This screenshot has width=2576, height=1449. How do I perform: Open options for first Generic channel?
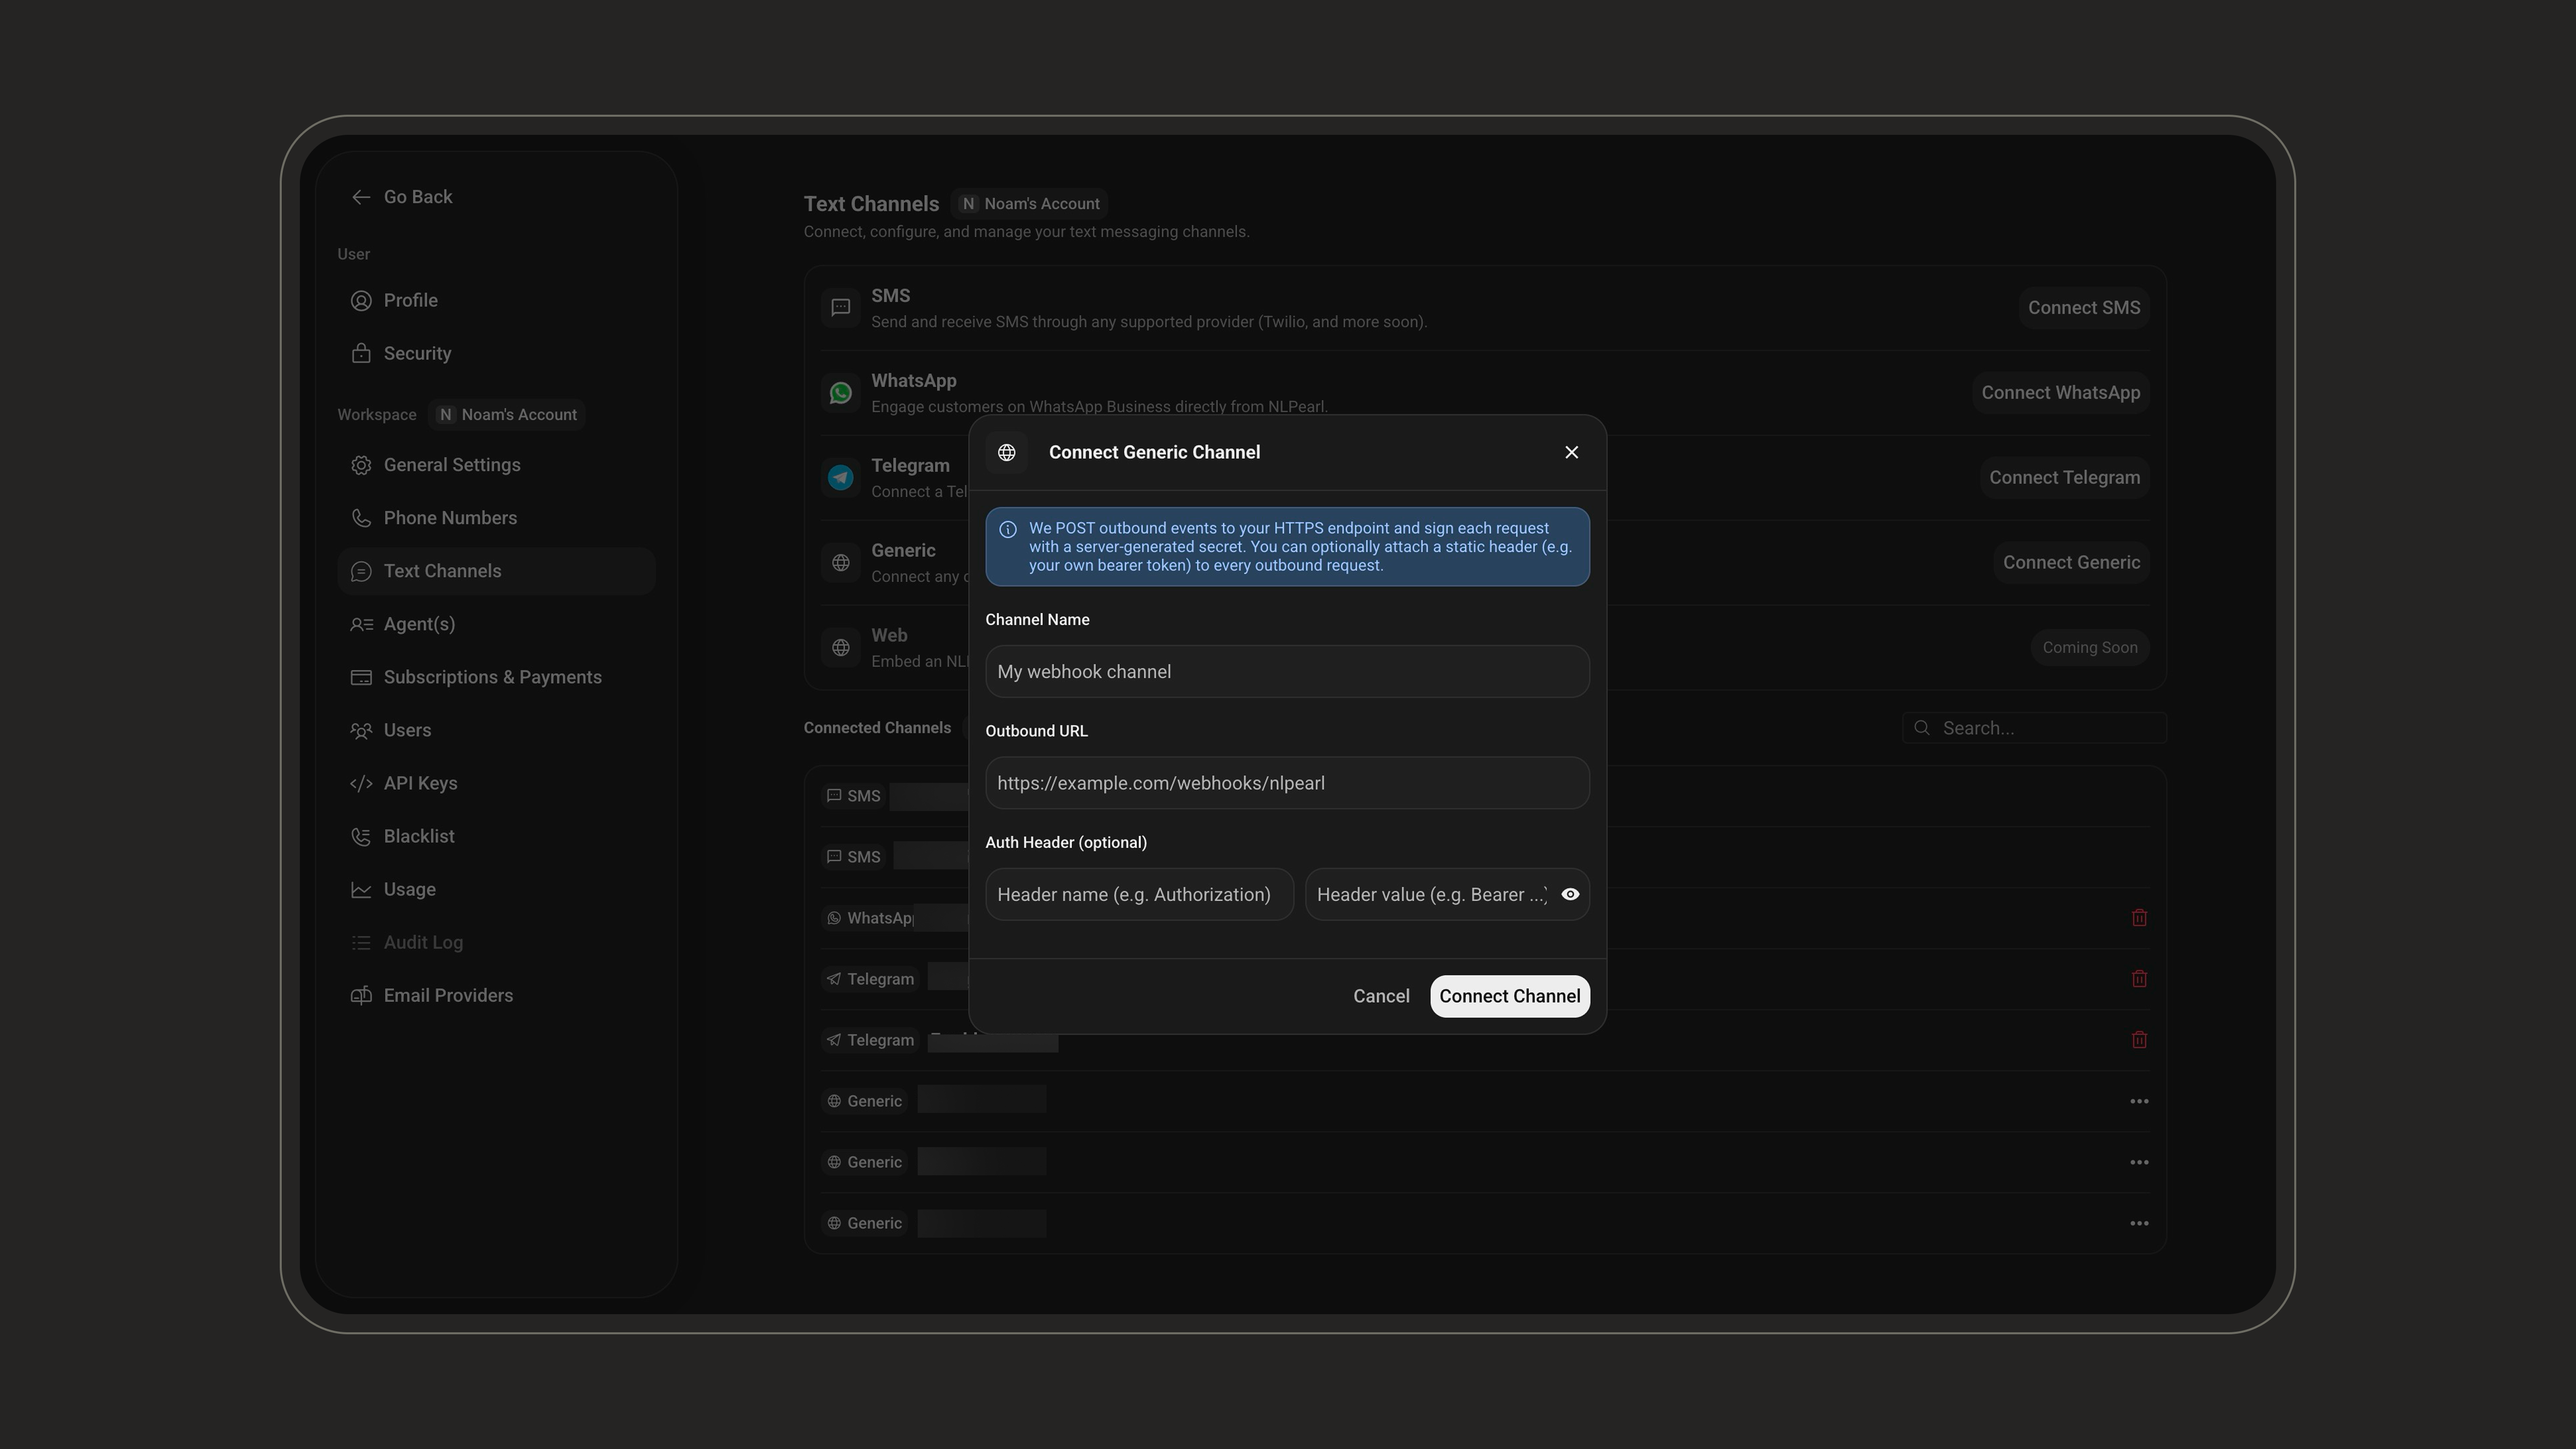coord(2139,1101)
